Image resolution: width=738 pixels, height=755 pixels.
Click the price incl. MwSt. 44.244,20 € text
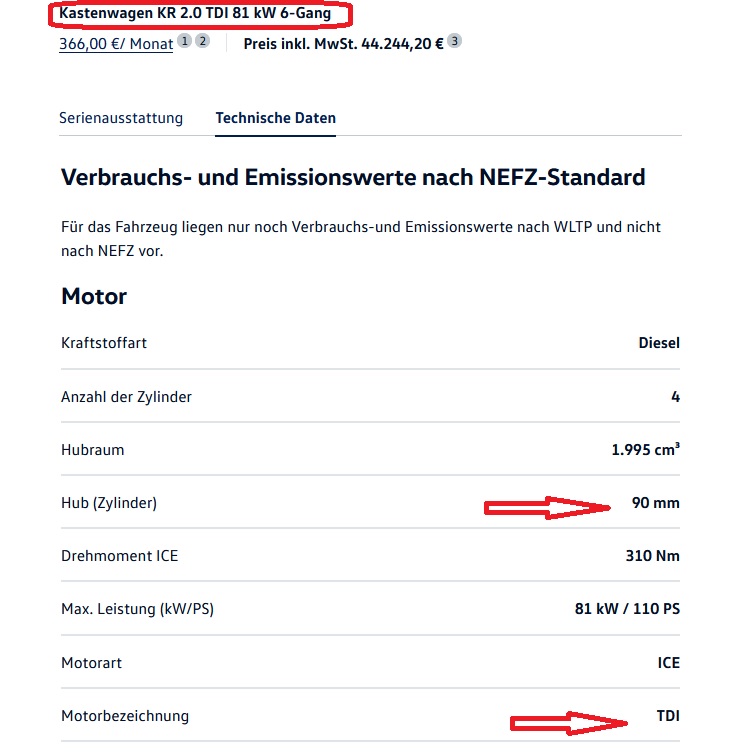pyautogui.click(x=343, y=44)
